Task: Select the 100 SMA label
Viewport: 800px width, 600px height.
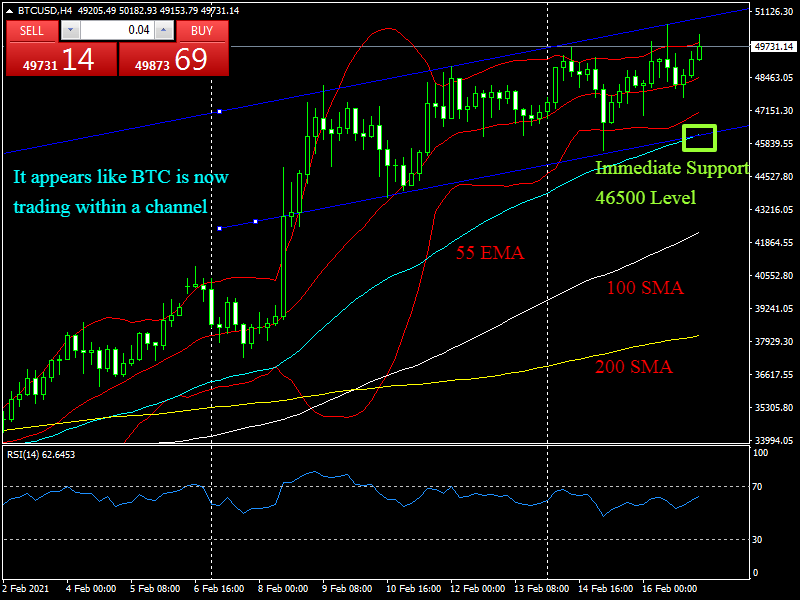Action: 645,287
